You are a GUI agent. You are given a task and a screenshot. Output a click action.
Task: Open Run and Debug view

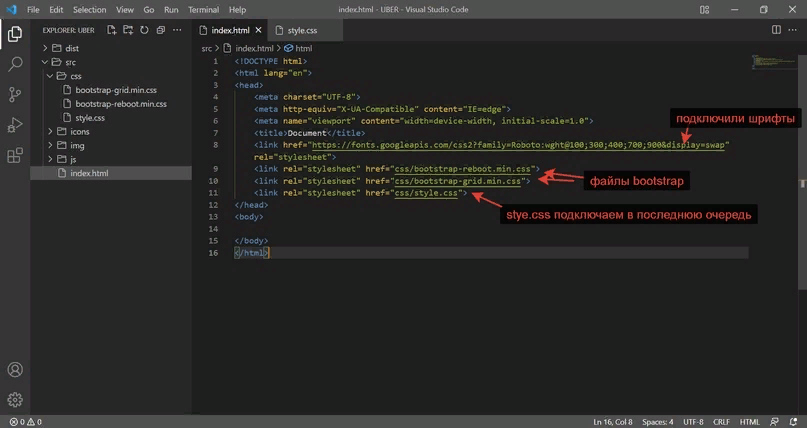[15, 125]
